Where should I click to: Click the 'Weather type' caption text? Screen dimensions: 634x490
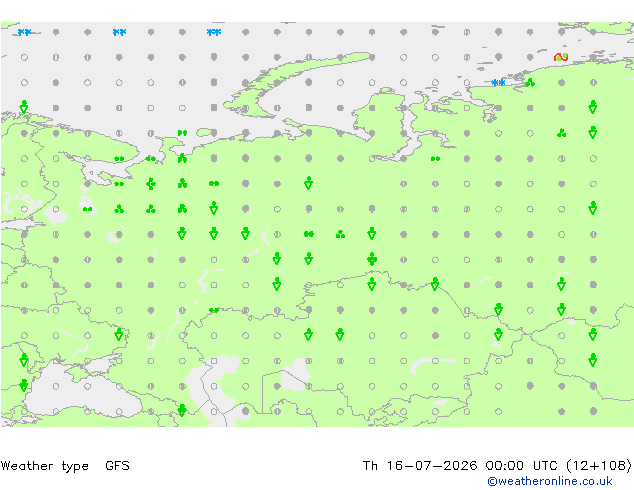(44, 466)
